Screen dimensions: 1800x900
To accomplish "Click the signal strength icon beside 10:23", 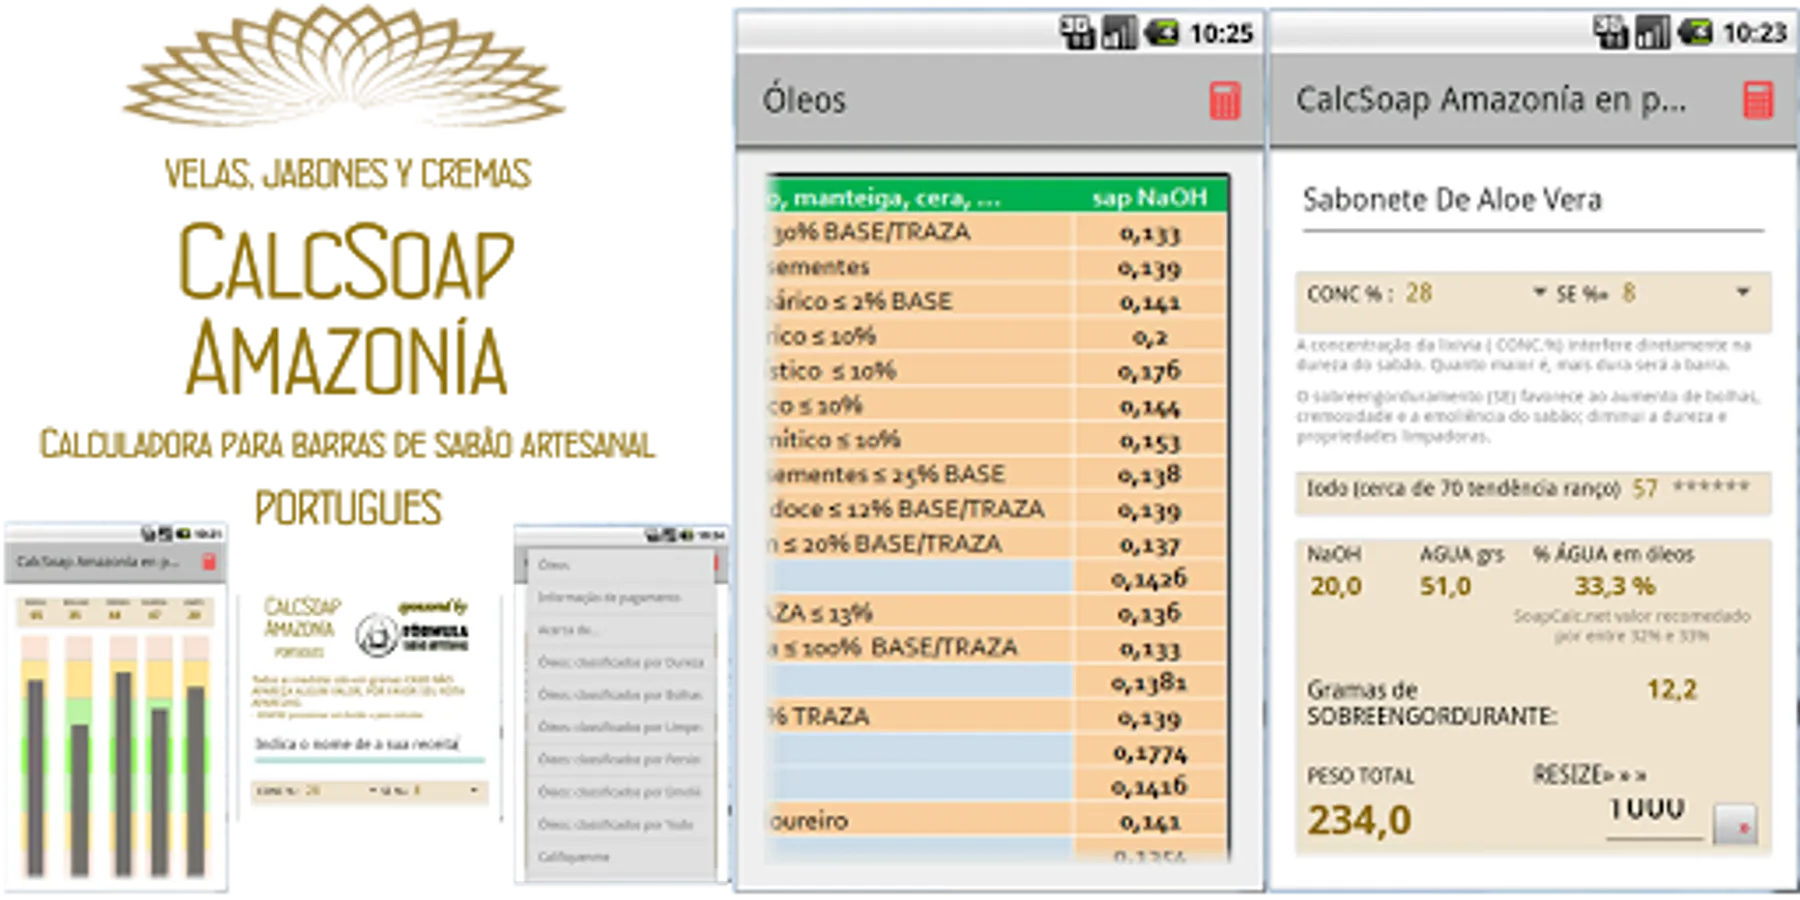I will (1652, 33).
